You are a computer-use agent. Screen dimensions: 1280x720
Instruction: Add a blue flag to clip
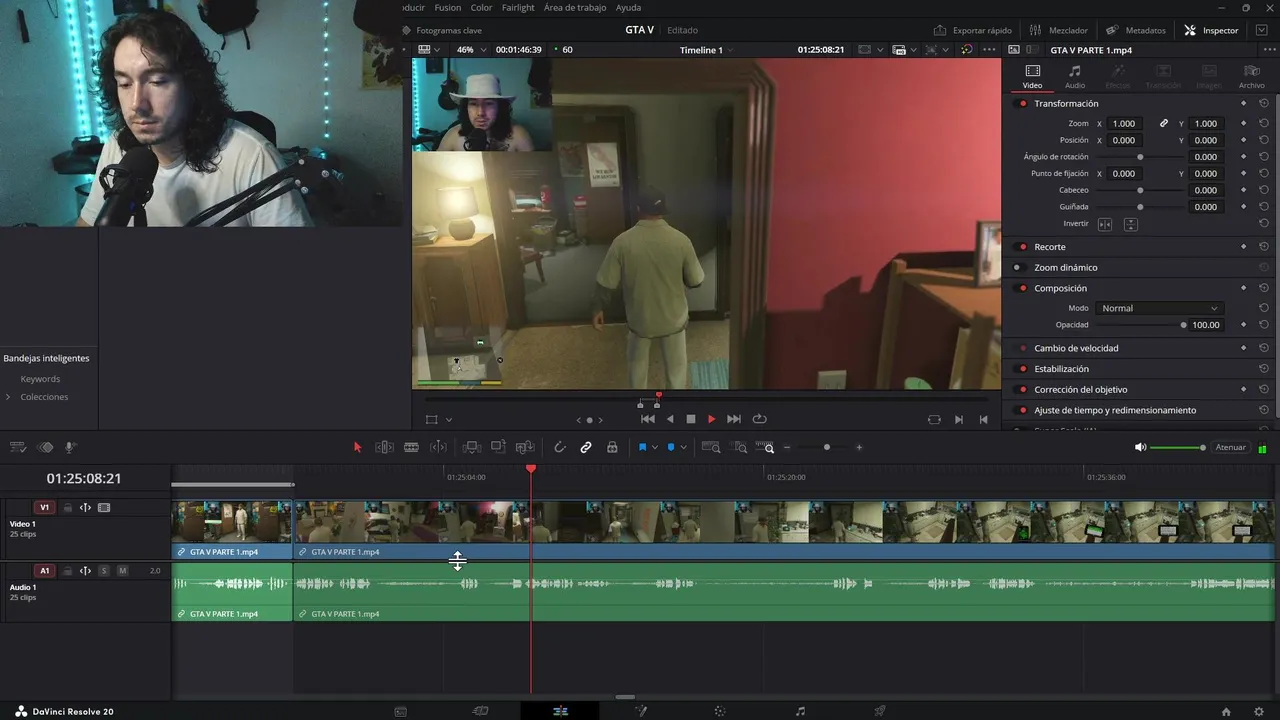pos(642,447)
